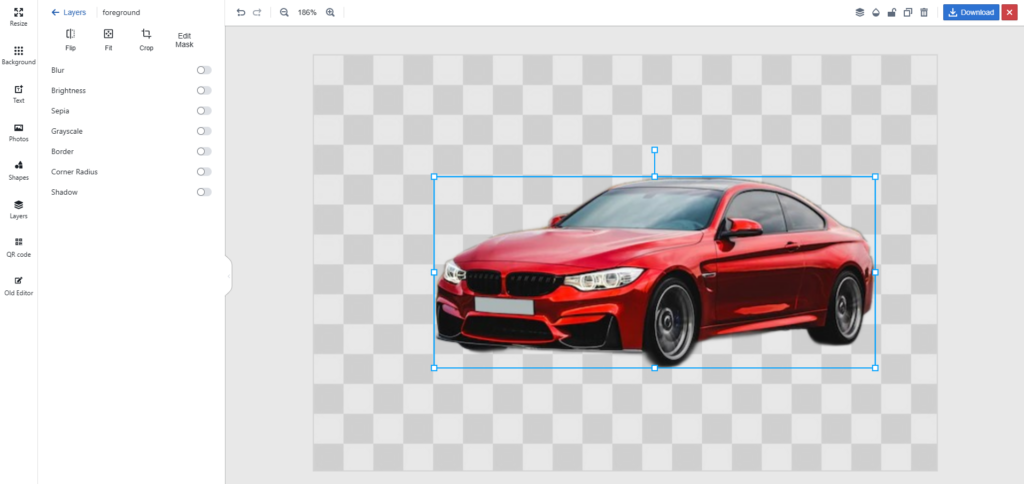The height and width of the screenshot is (484, 1024).
Task: Collapse the left side panel handle
Action: (x=229, y=276)
